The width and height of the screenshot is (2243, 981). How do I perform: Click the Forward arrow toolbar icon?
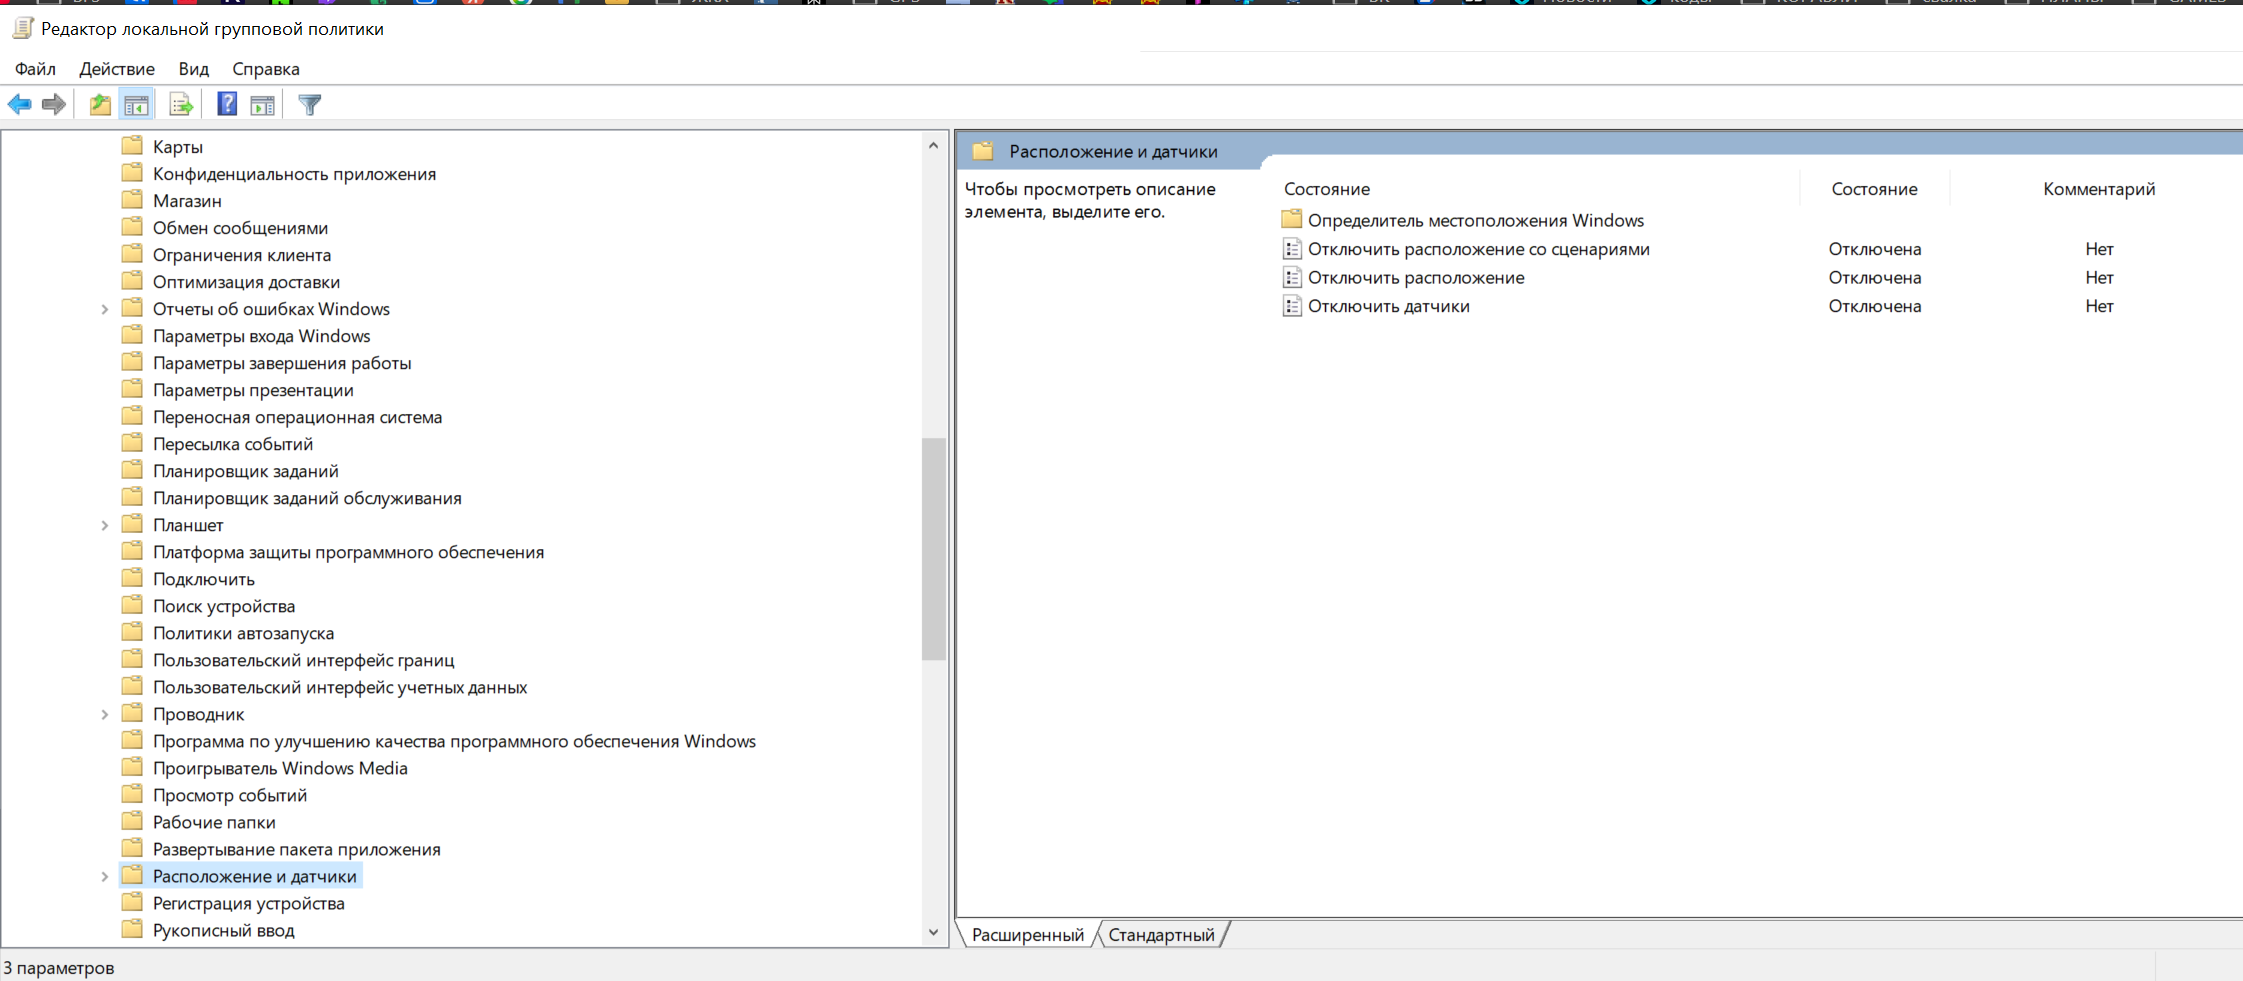(54, 104)
